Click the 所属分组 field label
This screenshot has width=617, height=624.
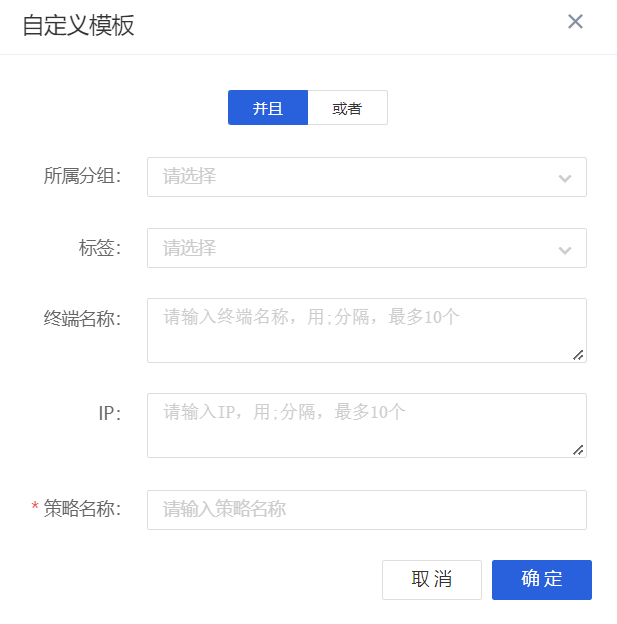[x=82, y=177]
